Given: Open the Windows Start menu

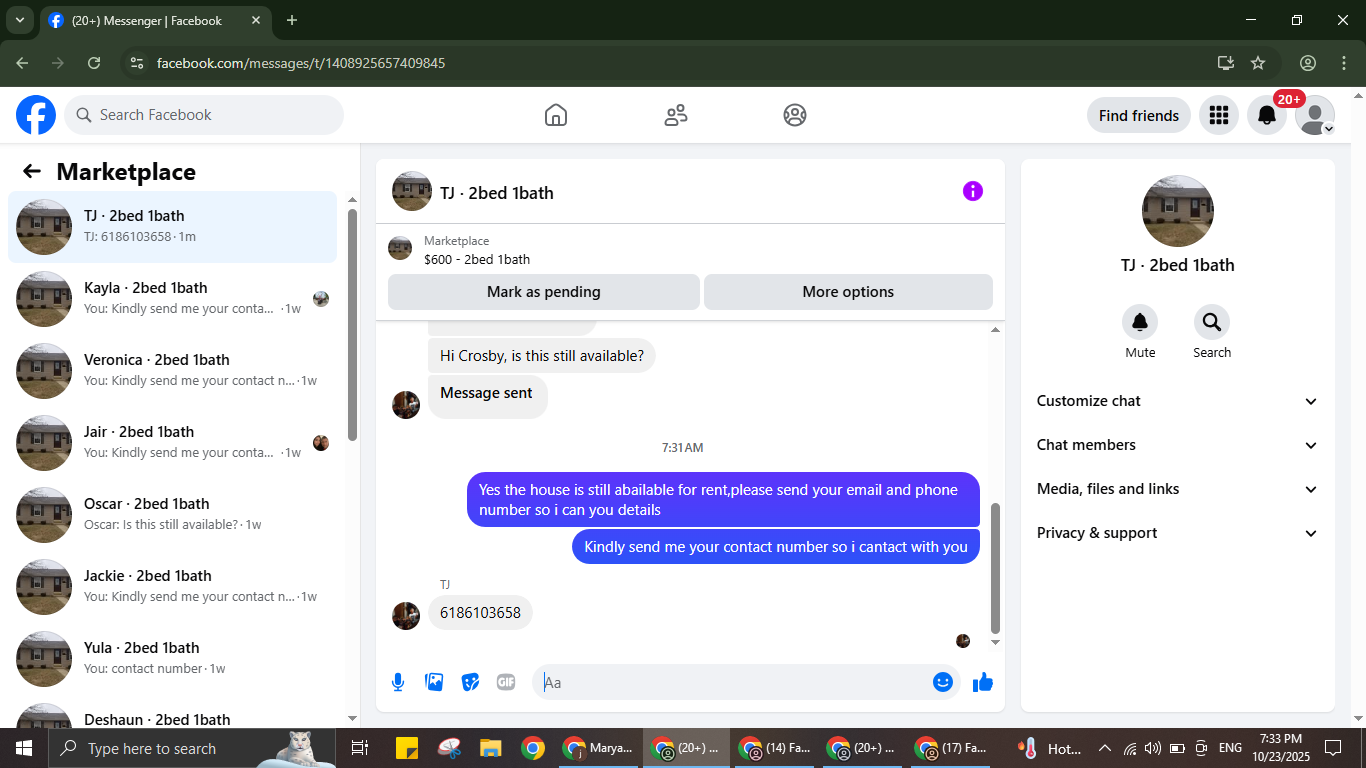Looking at the screenshot, I should pos(23,748).
